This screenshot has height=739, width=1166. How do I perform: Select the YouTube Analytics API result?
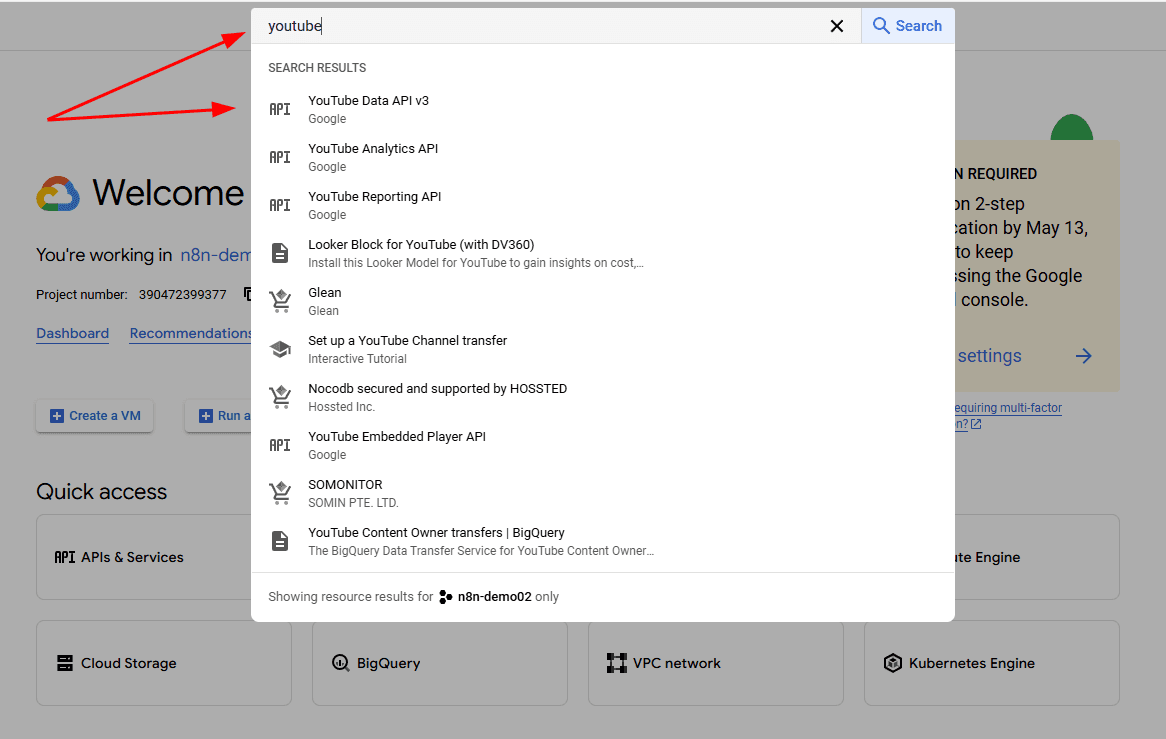coord(603,158)
